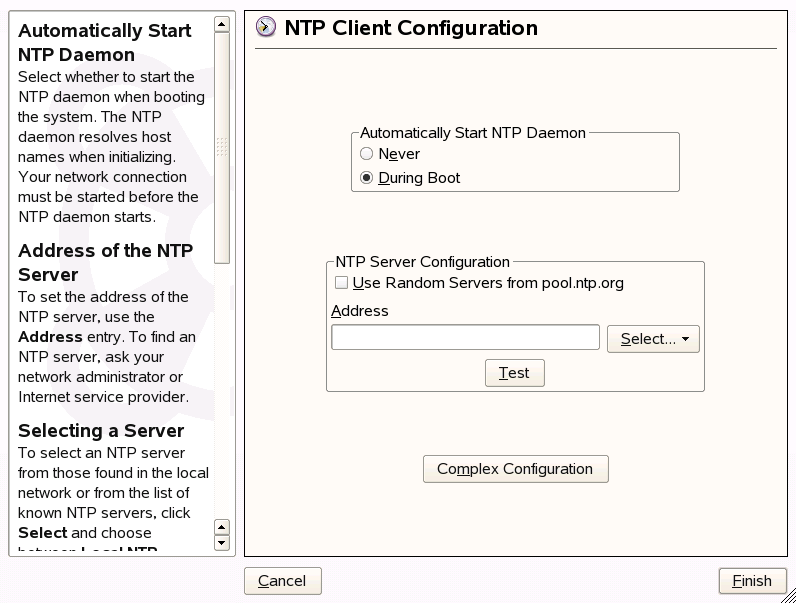Click the scroll-up arrow atop the help panel
This screenshot has width=796, height=603.
[222, 25]
